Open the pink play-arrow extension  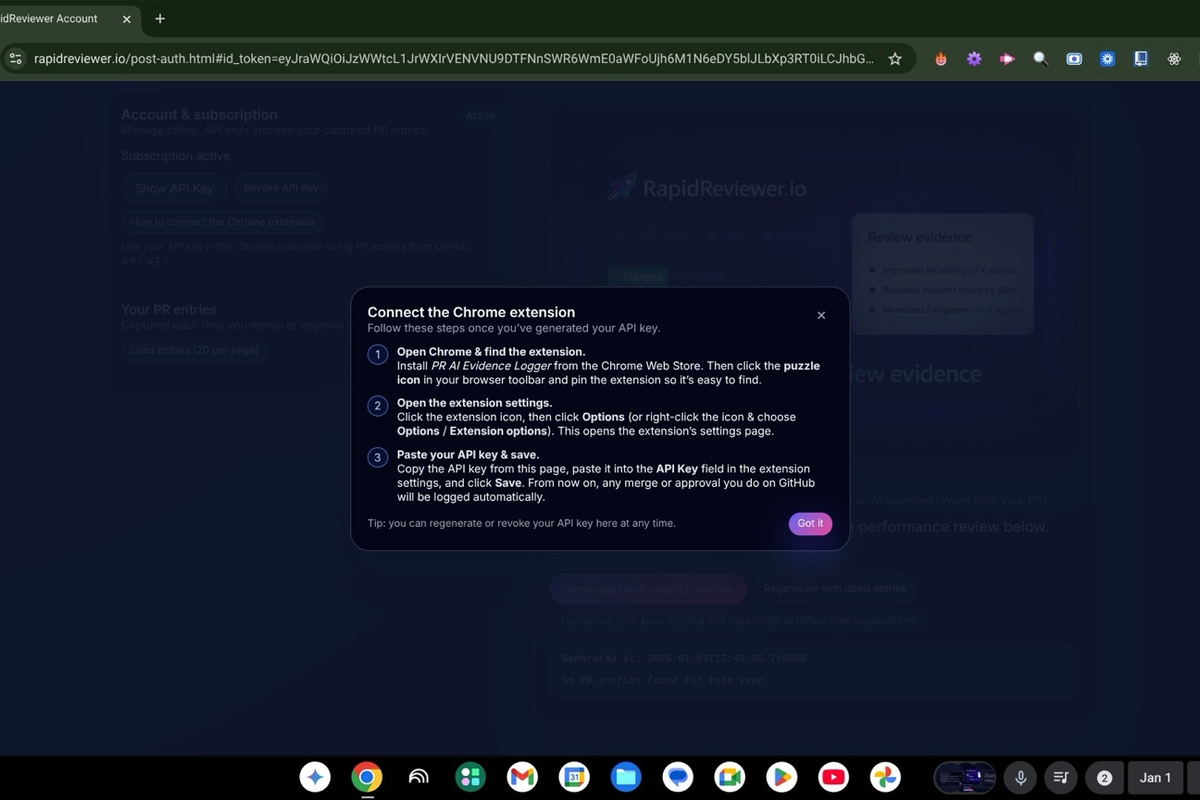pos(1007,59)
